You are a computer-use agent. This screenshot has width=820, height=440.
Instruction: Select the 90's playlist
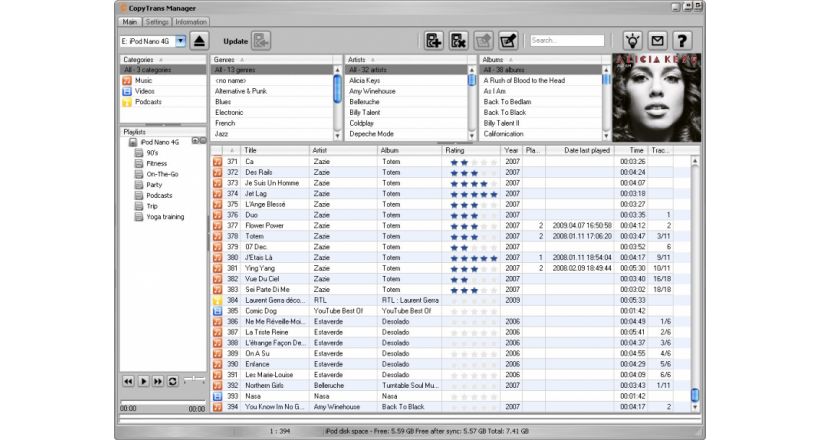152,153
